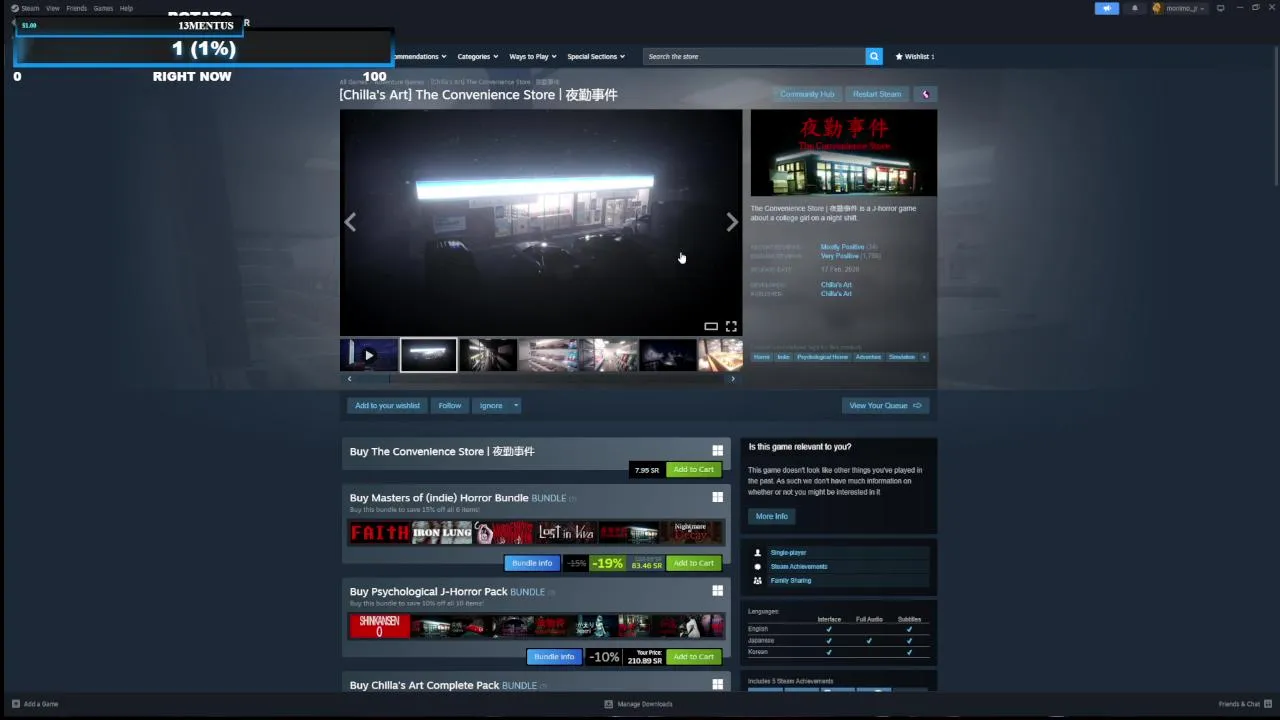Click the game capsule header image
The image size is (1280, 720).
pos(844,153)
